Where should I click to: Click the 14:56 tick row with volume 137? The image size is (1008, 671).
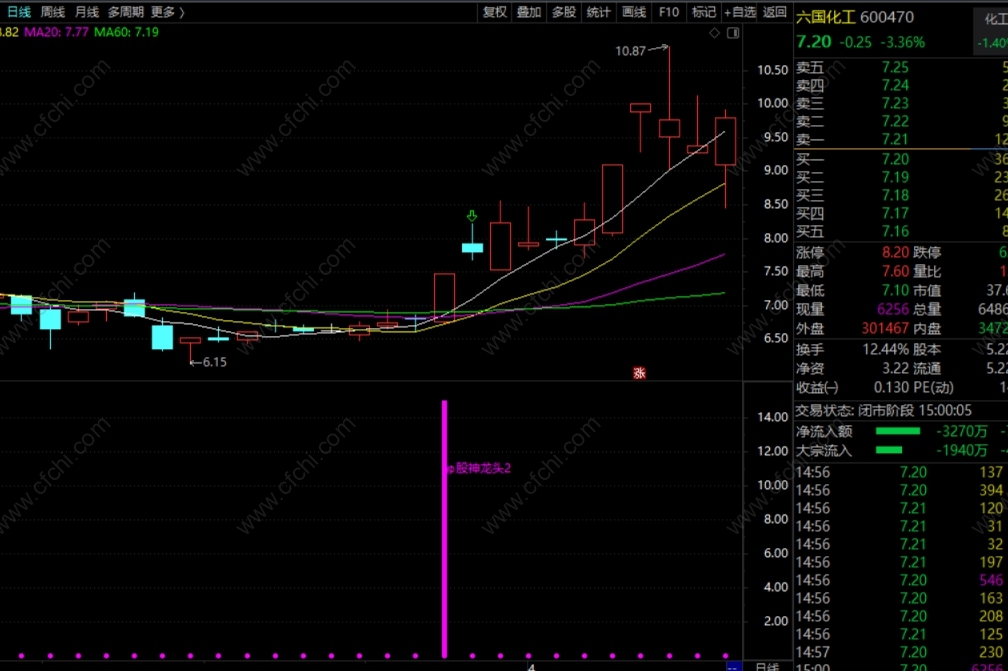pyautogui.click(x=901, y=472)
